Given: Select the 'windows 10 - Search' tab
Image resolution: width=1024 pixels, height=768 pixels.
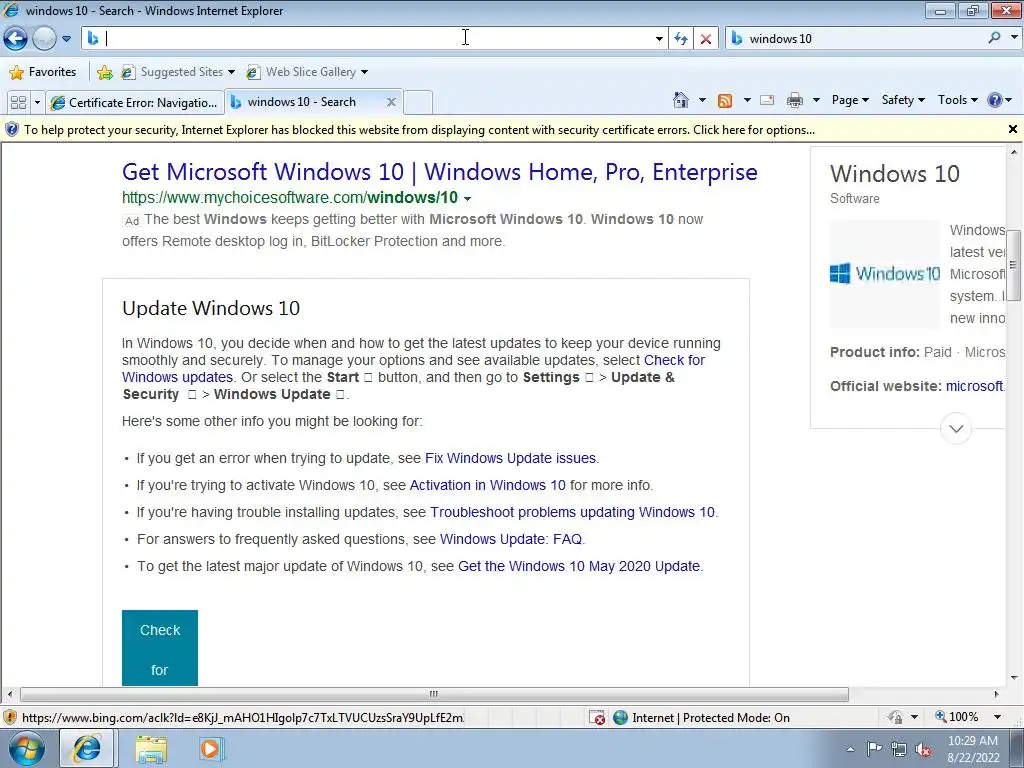Looking at the screenshot, I should click(302, 102).
